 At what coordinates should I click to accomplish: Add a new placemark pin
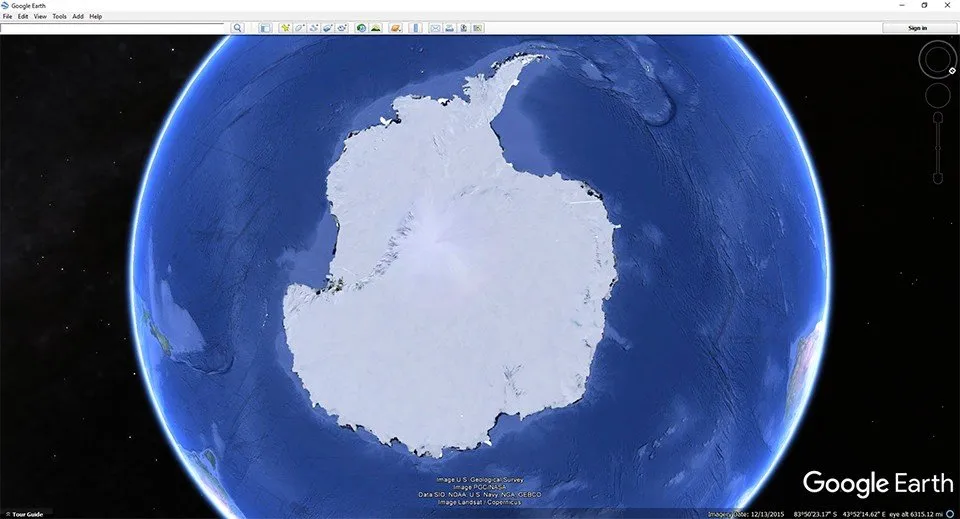(x=285, y=28)
